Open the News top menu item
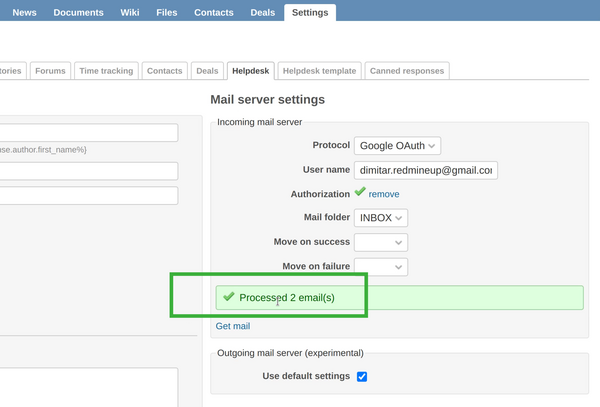Image resolution: width=600 pixels, height=407 pixels. tap(24, 12)
